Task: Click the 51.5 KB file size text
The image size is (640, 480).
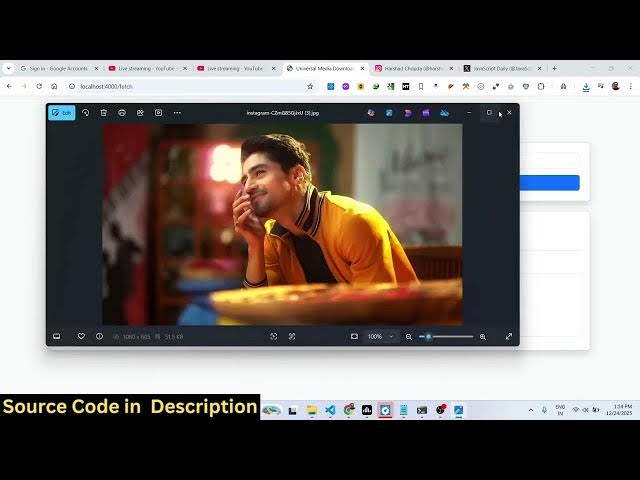Action: [x=174, y=337]
